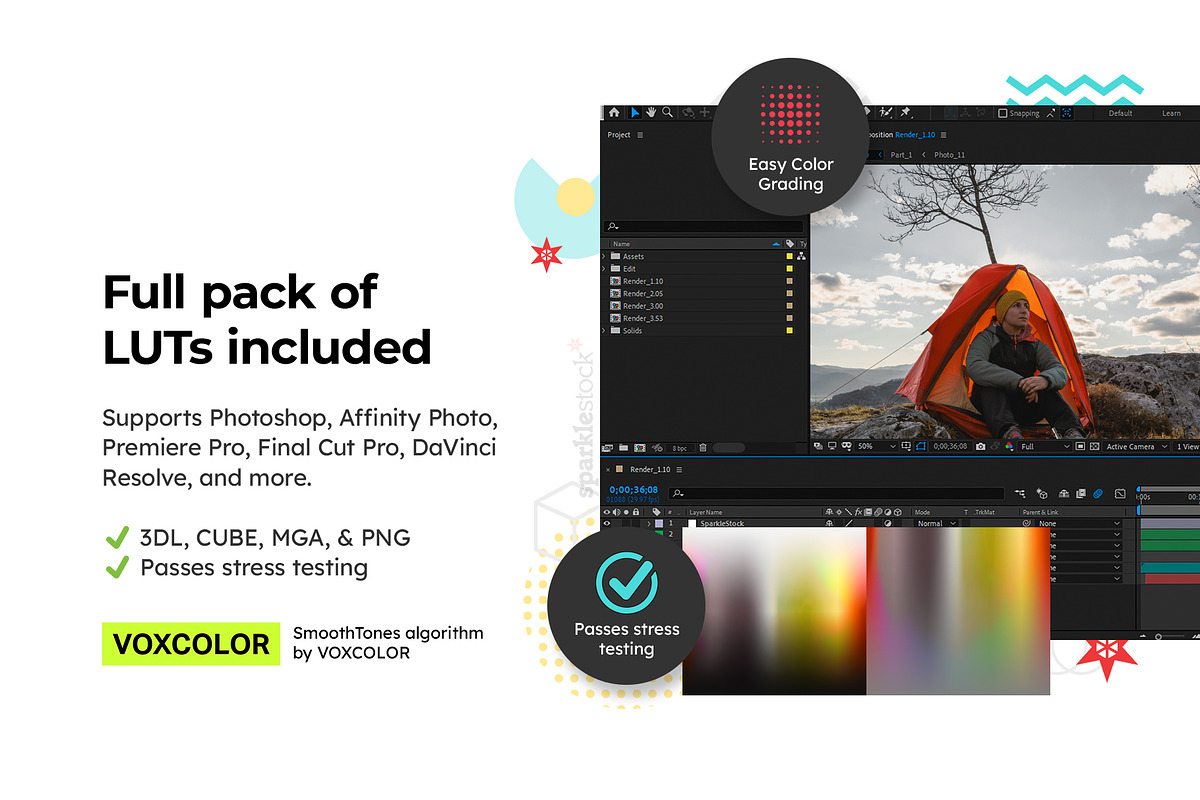
Task: Create a new composition from Project panel
Action: (x=641, y=447)
